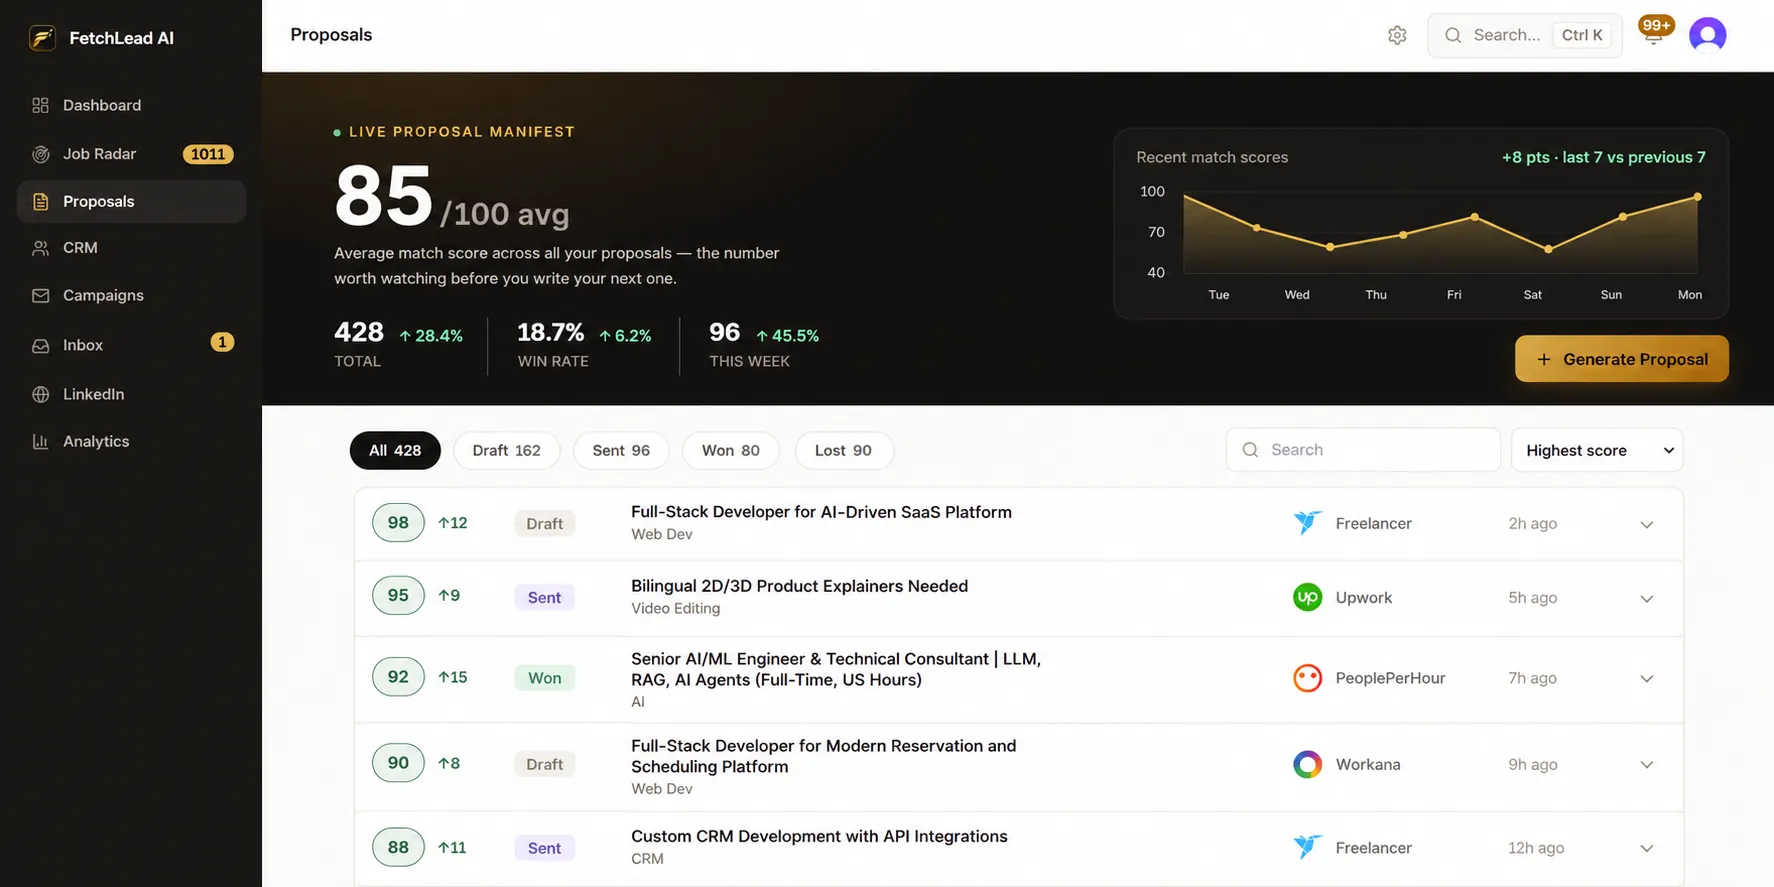Screen dimensions: 1774x887
Task: Open the Dashboard sidebar icon
Action: pos(40,105)
